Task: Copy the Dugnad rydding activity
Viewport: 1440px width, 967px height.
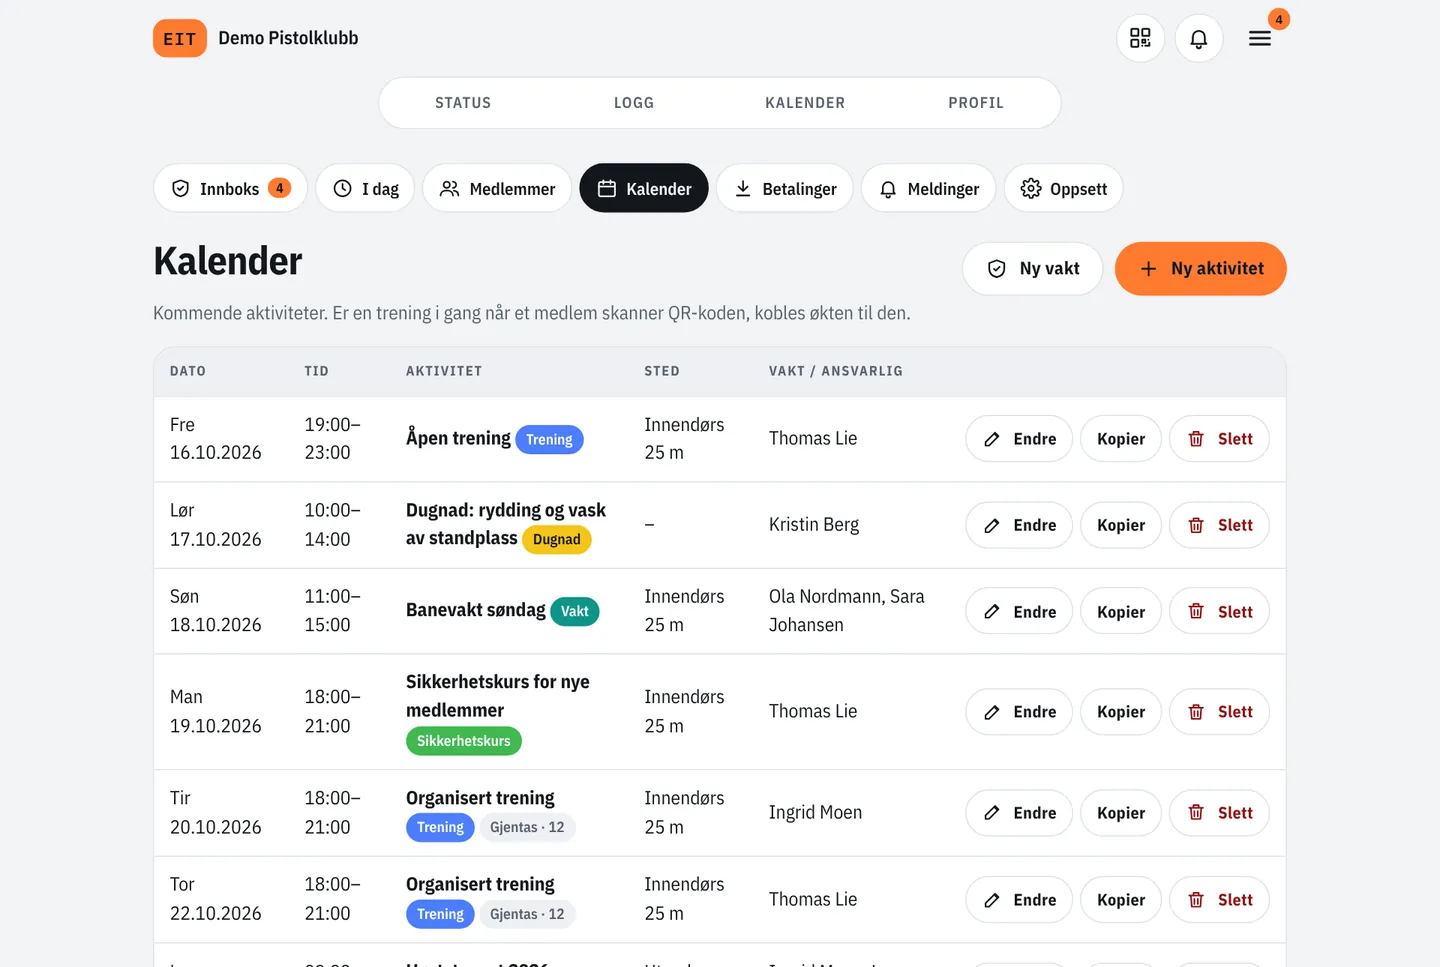Action: click(x=1121, y=525)
